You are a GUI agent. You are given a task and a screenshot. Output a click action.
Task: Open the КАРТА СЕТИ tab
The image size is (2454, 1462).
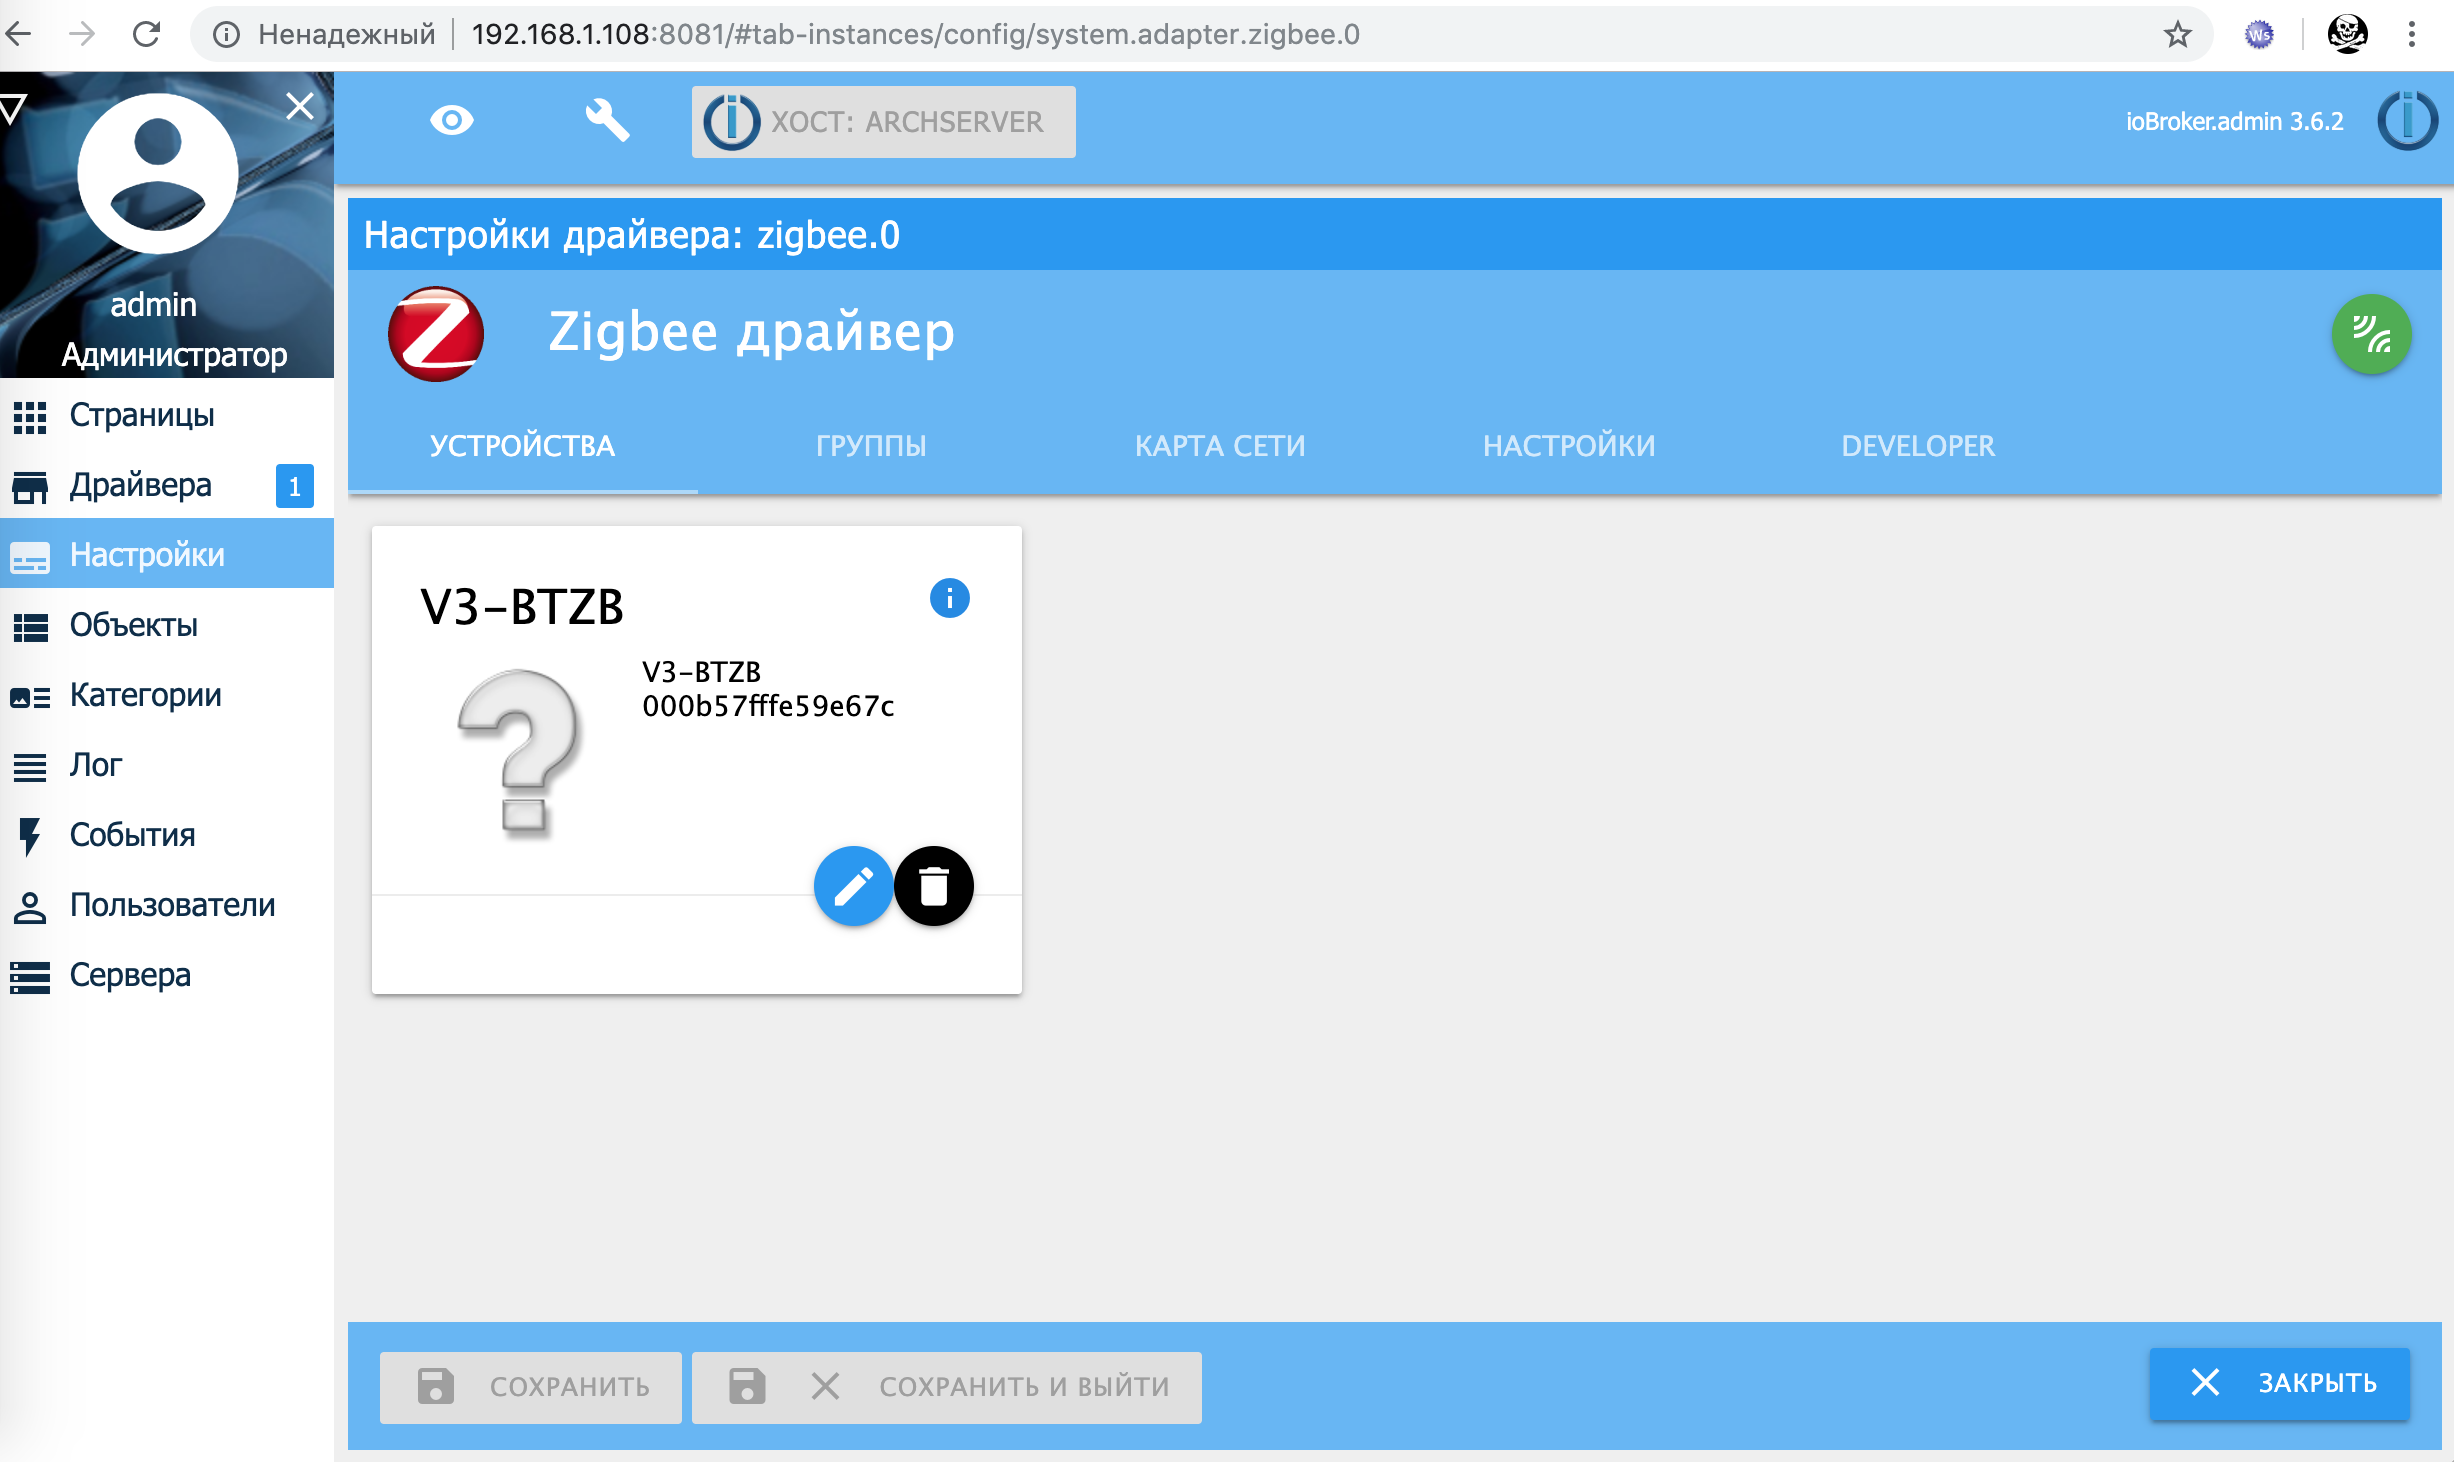click(x=1220, y=446)
